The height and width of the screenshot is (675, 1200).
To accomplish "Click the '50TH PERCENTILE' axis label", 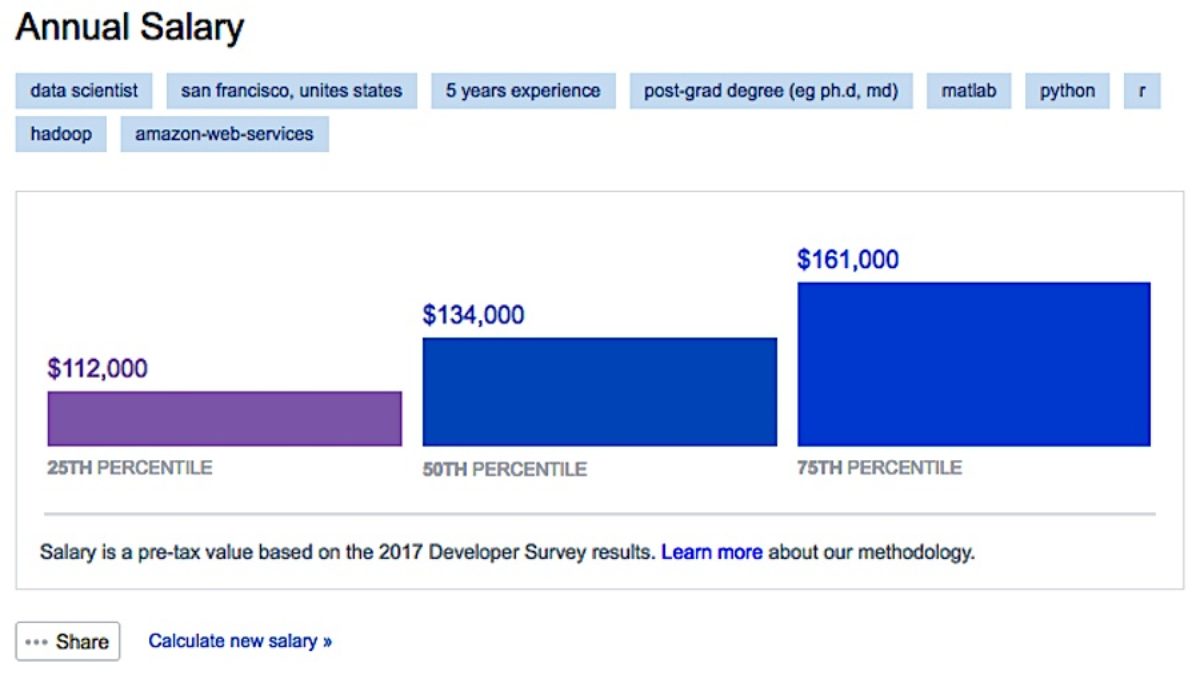I will [x=504, y=468].
